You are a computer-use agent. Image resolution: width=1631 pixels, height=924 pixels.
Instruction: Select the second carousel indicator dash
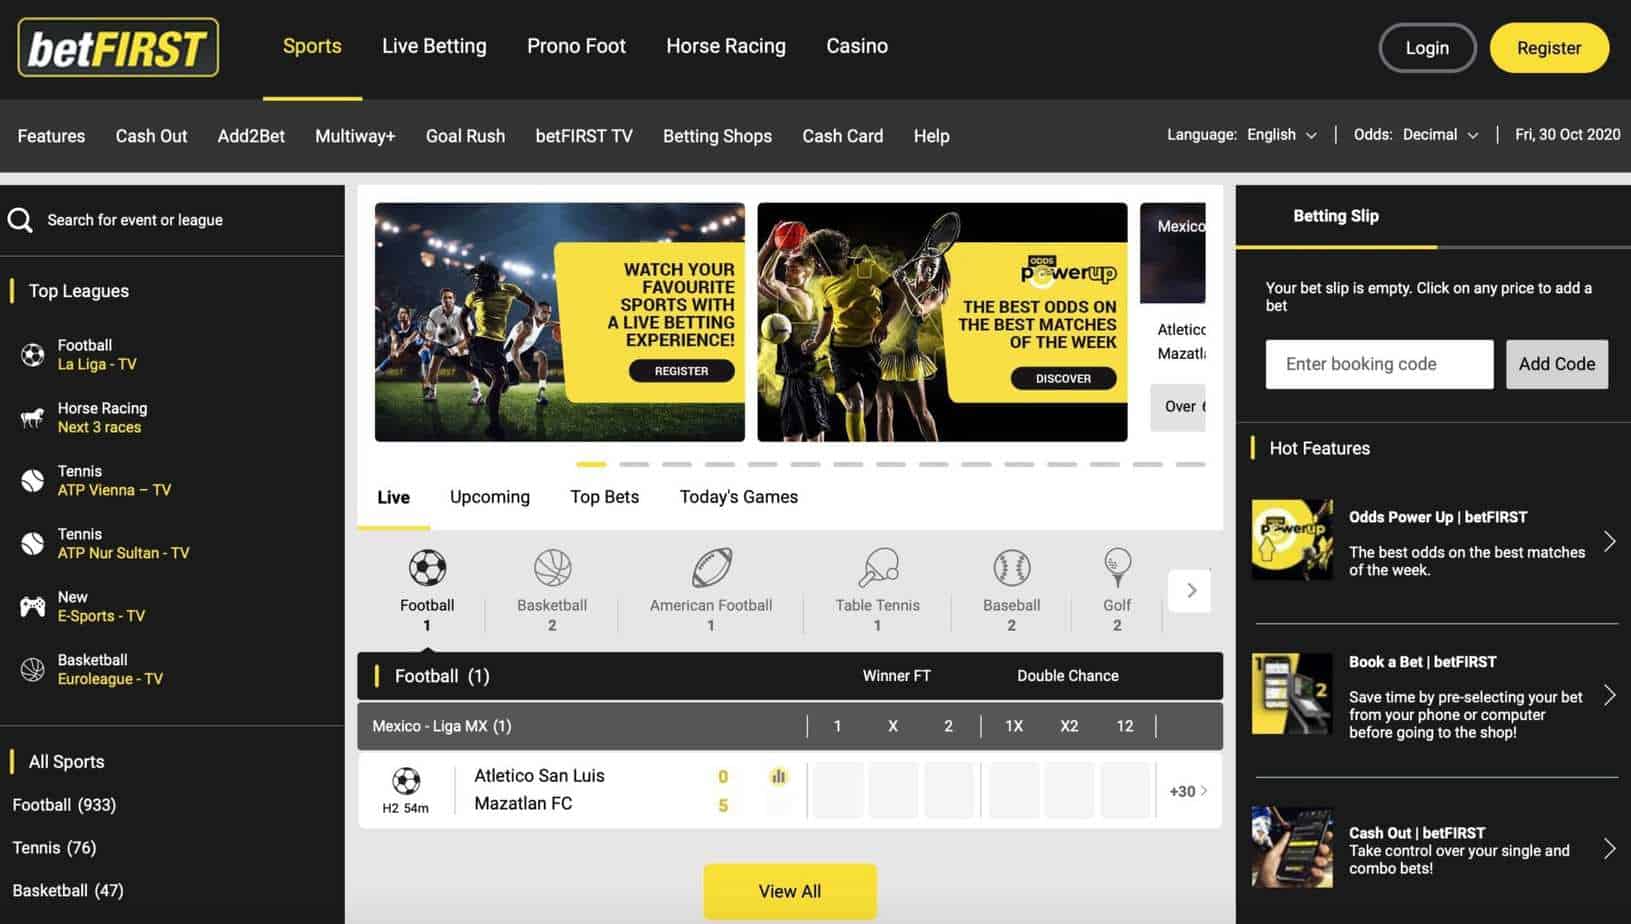[x=634, y=464]
